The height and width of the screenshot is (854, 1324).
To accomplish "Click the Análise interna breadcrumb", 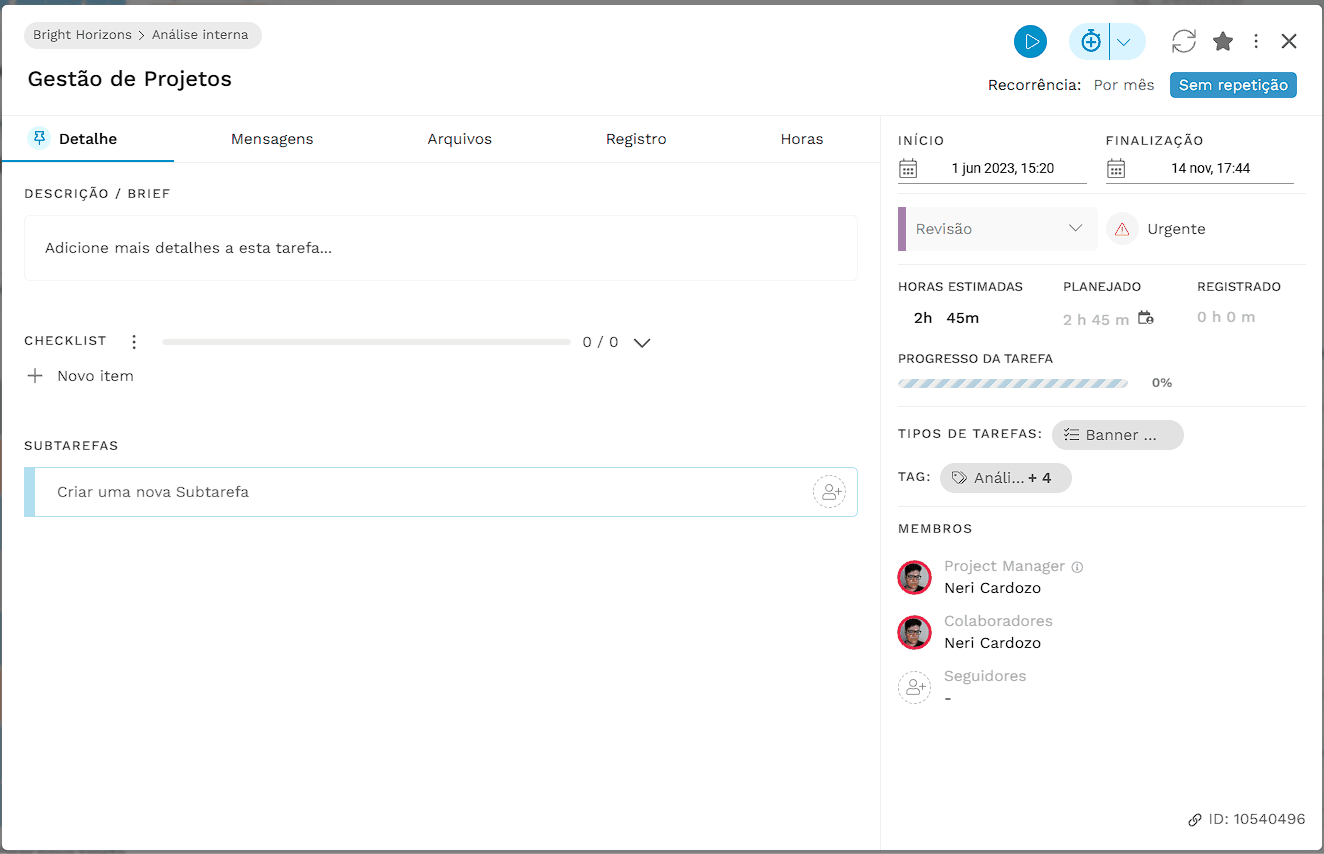I will (x=200, y=35).
